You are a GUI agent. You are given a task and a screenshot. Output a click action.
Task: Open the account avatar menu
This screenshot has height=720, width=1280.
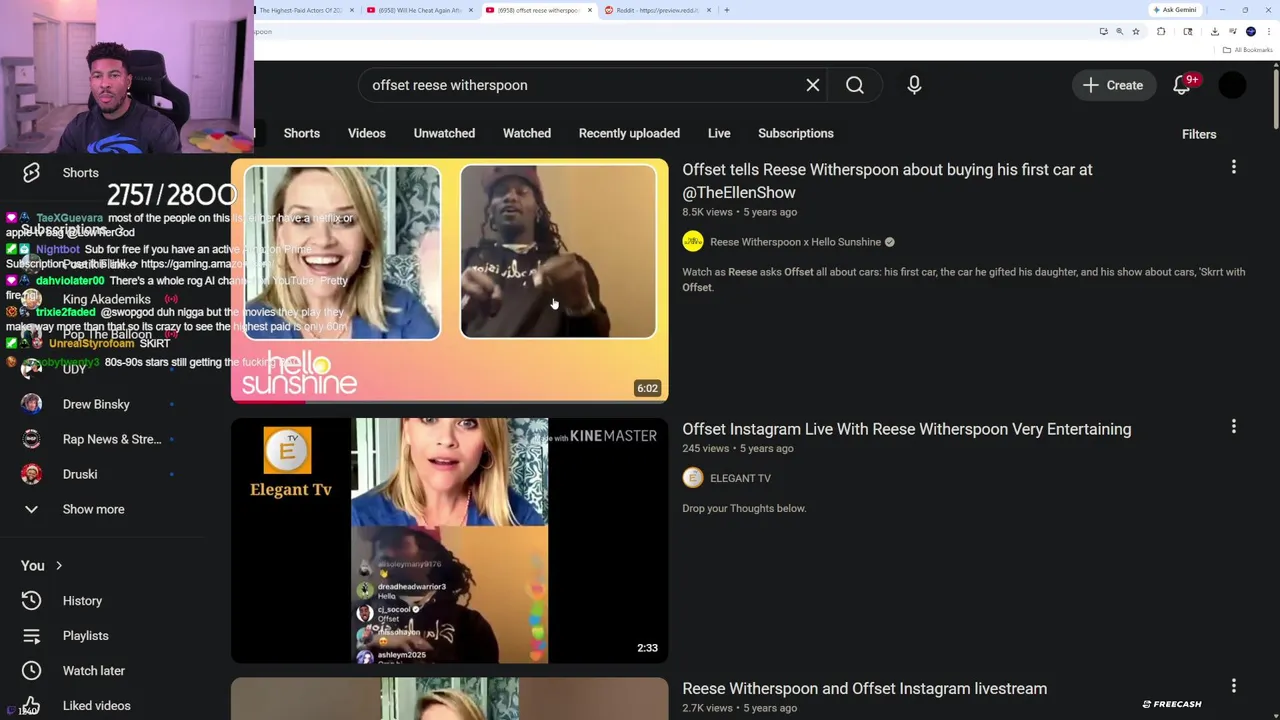point(1232,85)
